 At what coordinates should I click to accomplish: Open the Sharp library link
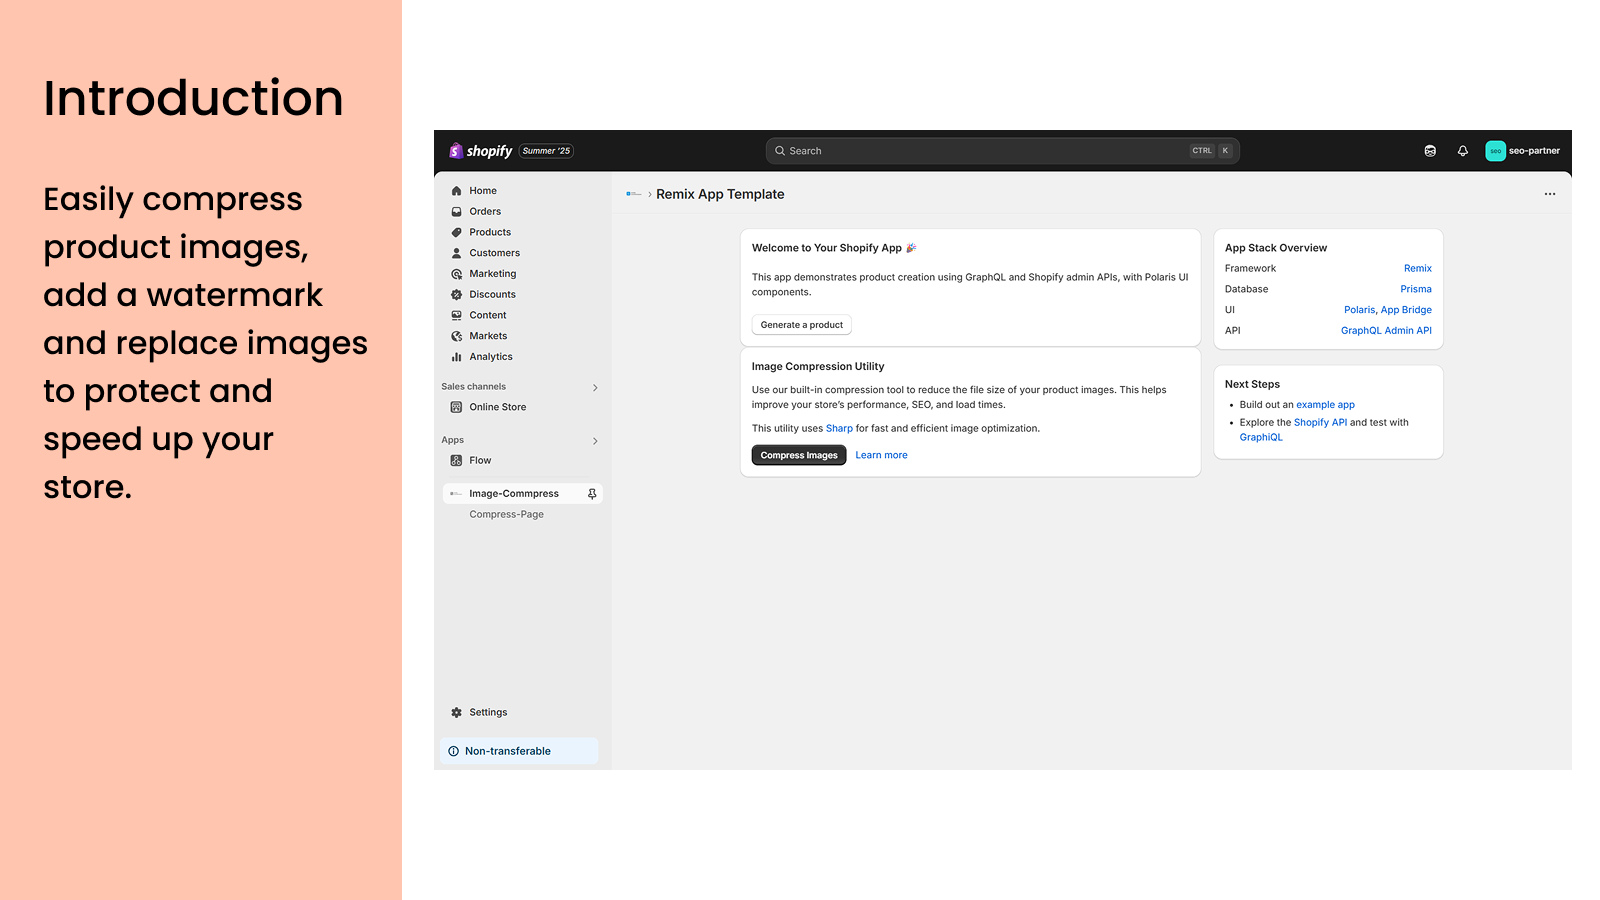click(x=839, y=428)
